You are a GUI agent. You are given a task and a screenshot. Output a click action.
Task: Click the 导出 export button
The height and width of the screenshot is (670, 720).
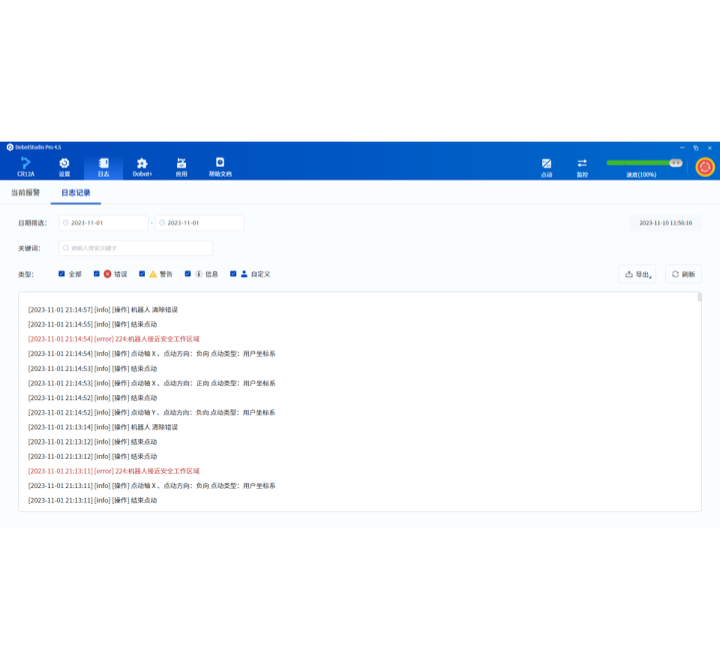pyautogui.click(x=637, y=274)
